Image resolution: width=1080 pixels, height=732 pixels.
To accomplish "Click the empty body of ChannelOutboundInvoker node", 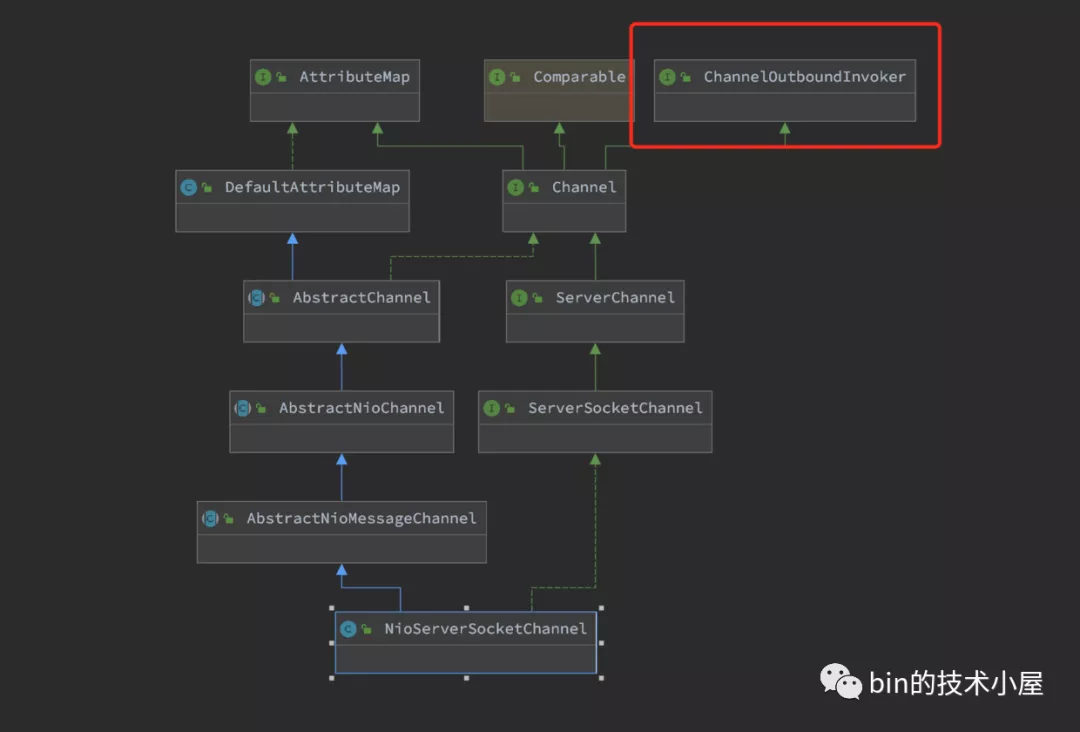I will click(x=785, y=107).
